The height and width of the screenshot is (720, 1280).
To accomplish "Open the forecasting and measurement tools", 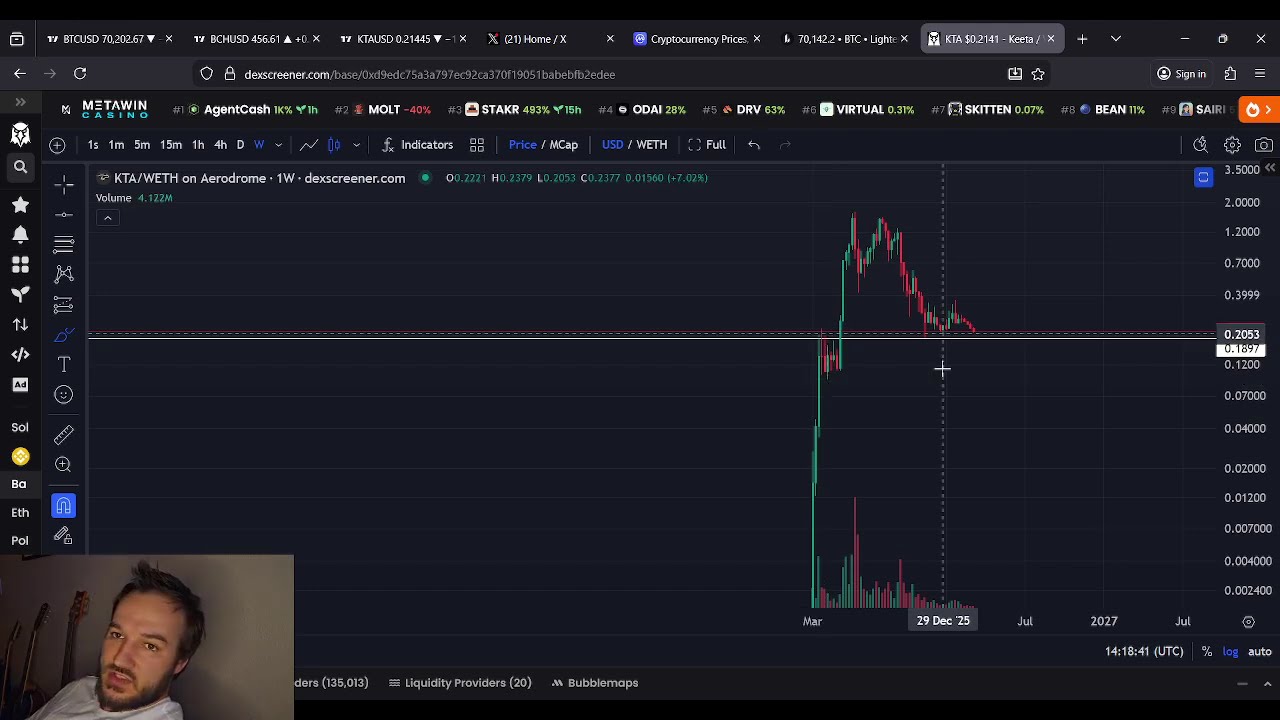I will coord(64,305).
